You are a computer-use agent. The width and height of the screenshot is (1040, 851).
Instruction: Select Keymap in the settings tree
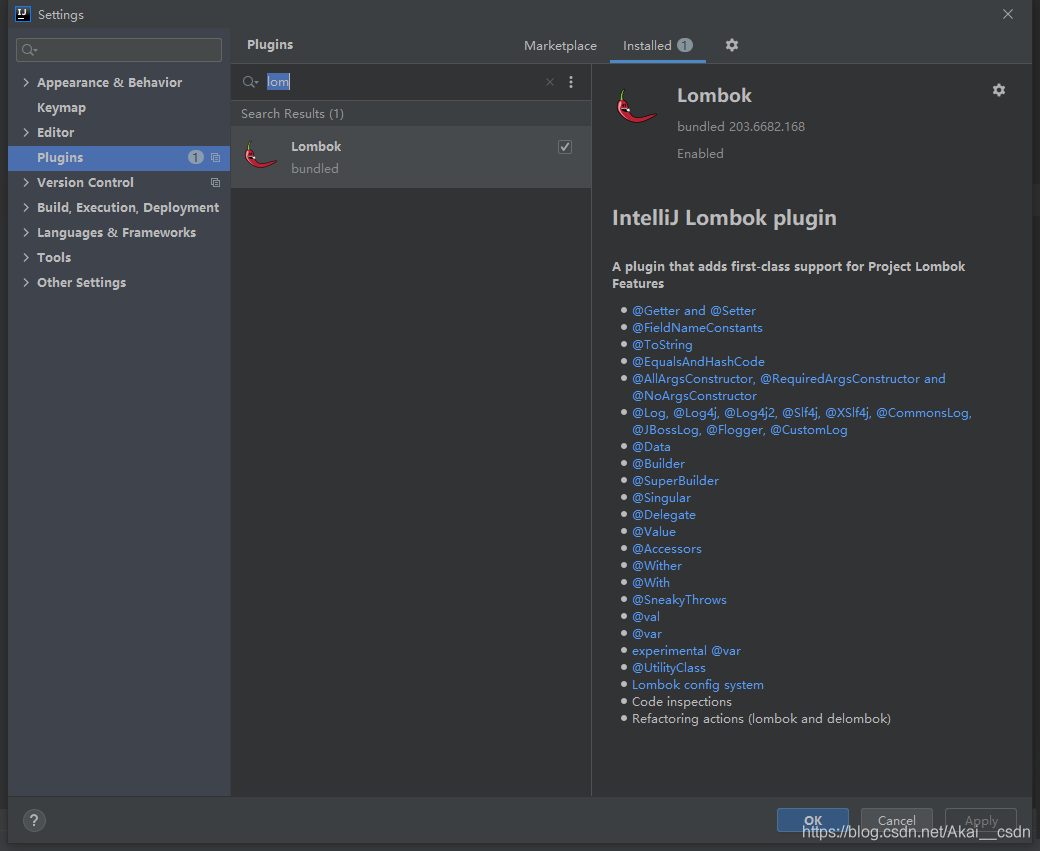[62, 107]
